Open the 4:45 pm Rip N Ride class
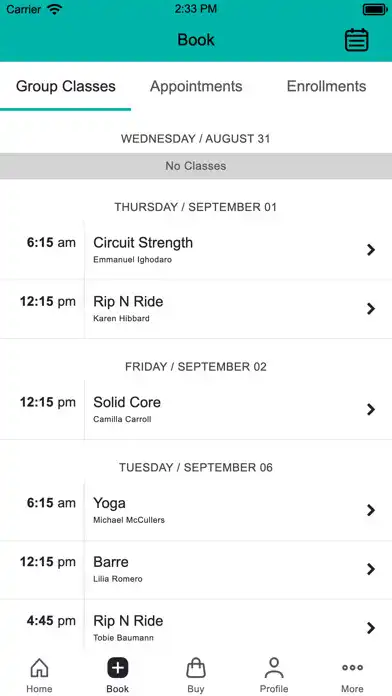The width and height of the screenshot is (392, 696). [x=196, y=628]
